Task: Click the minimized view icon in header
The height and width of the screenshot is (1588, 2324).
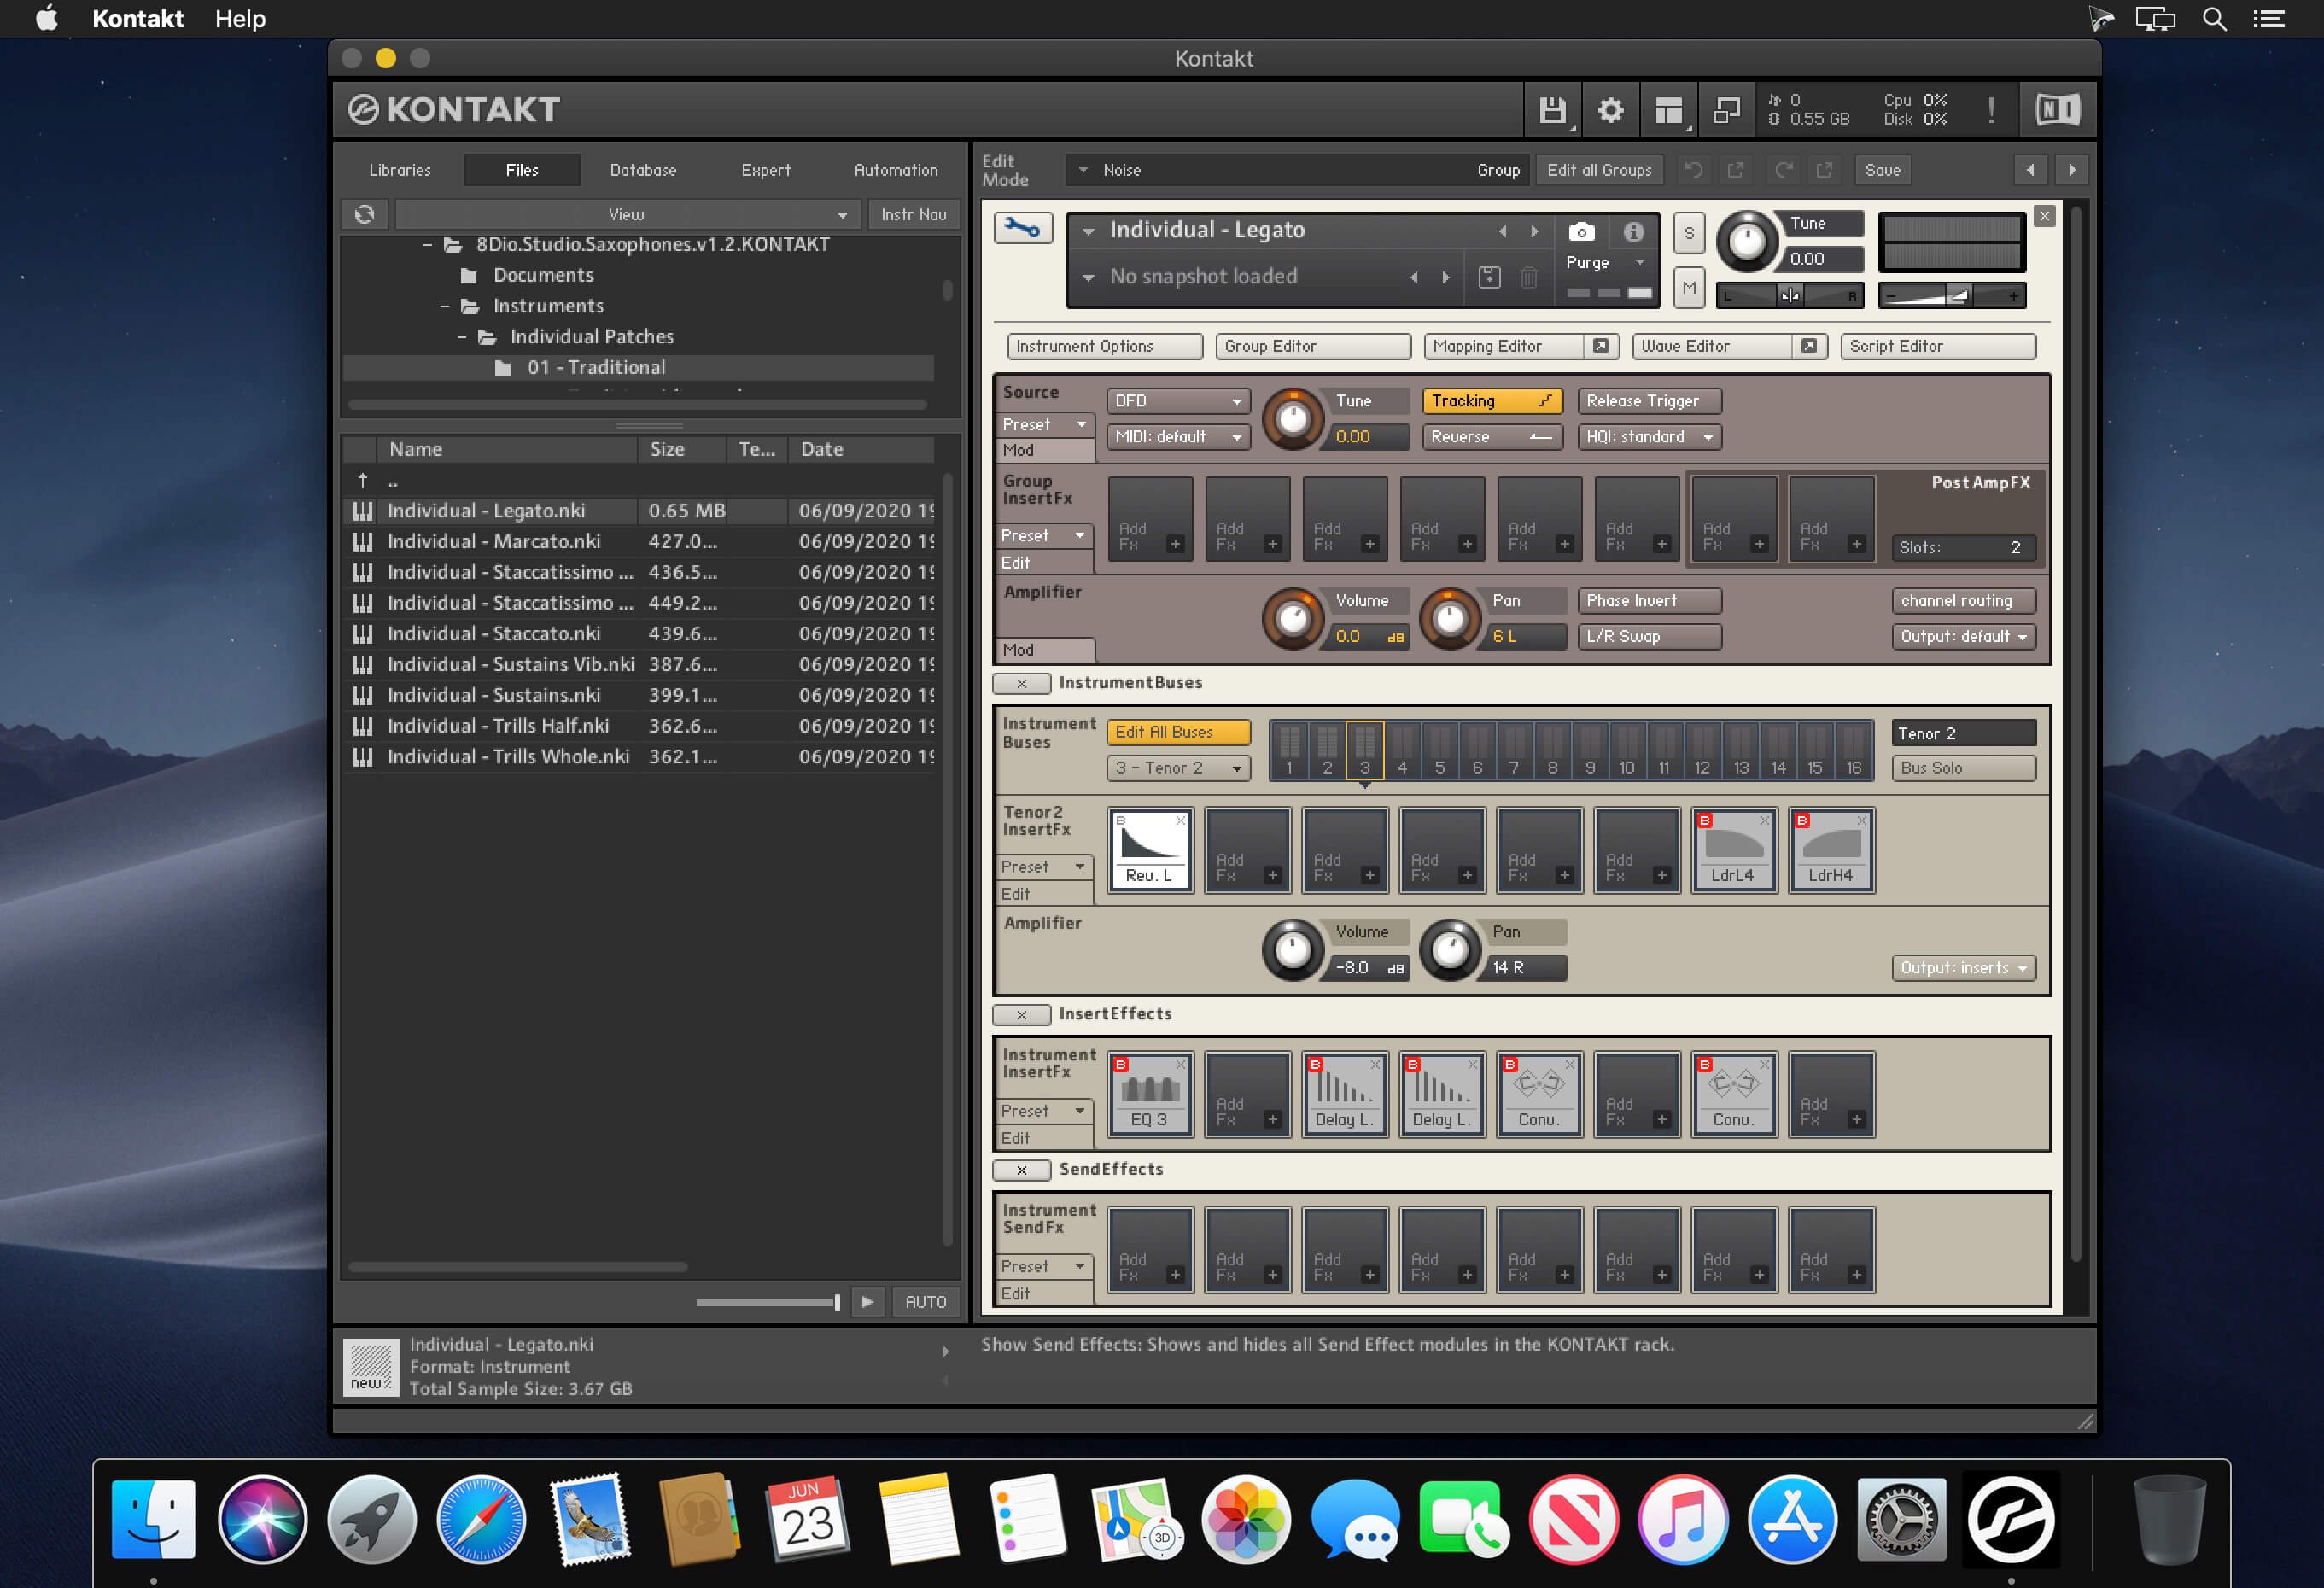Action: 1726,110
